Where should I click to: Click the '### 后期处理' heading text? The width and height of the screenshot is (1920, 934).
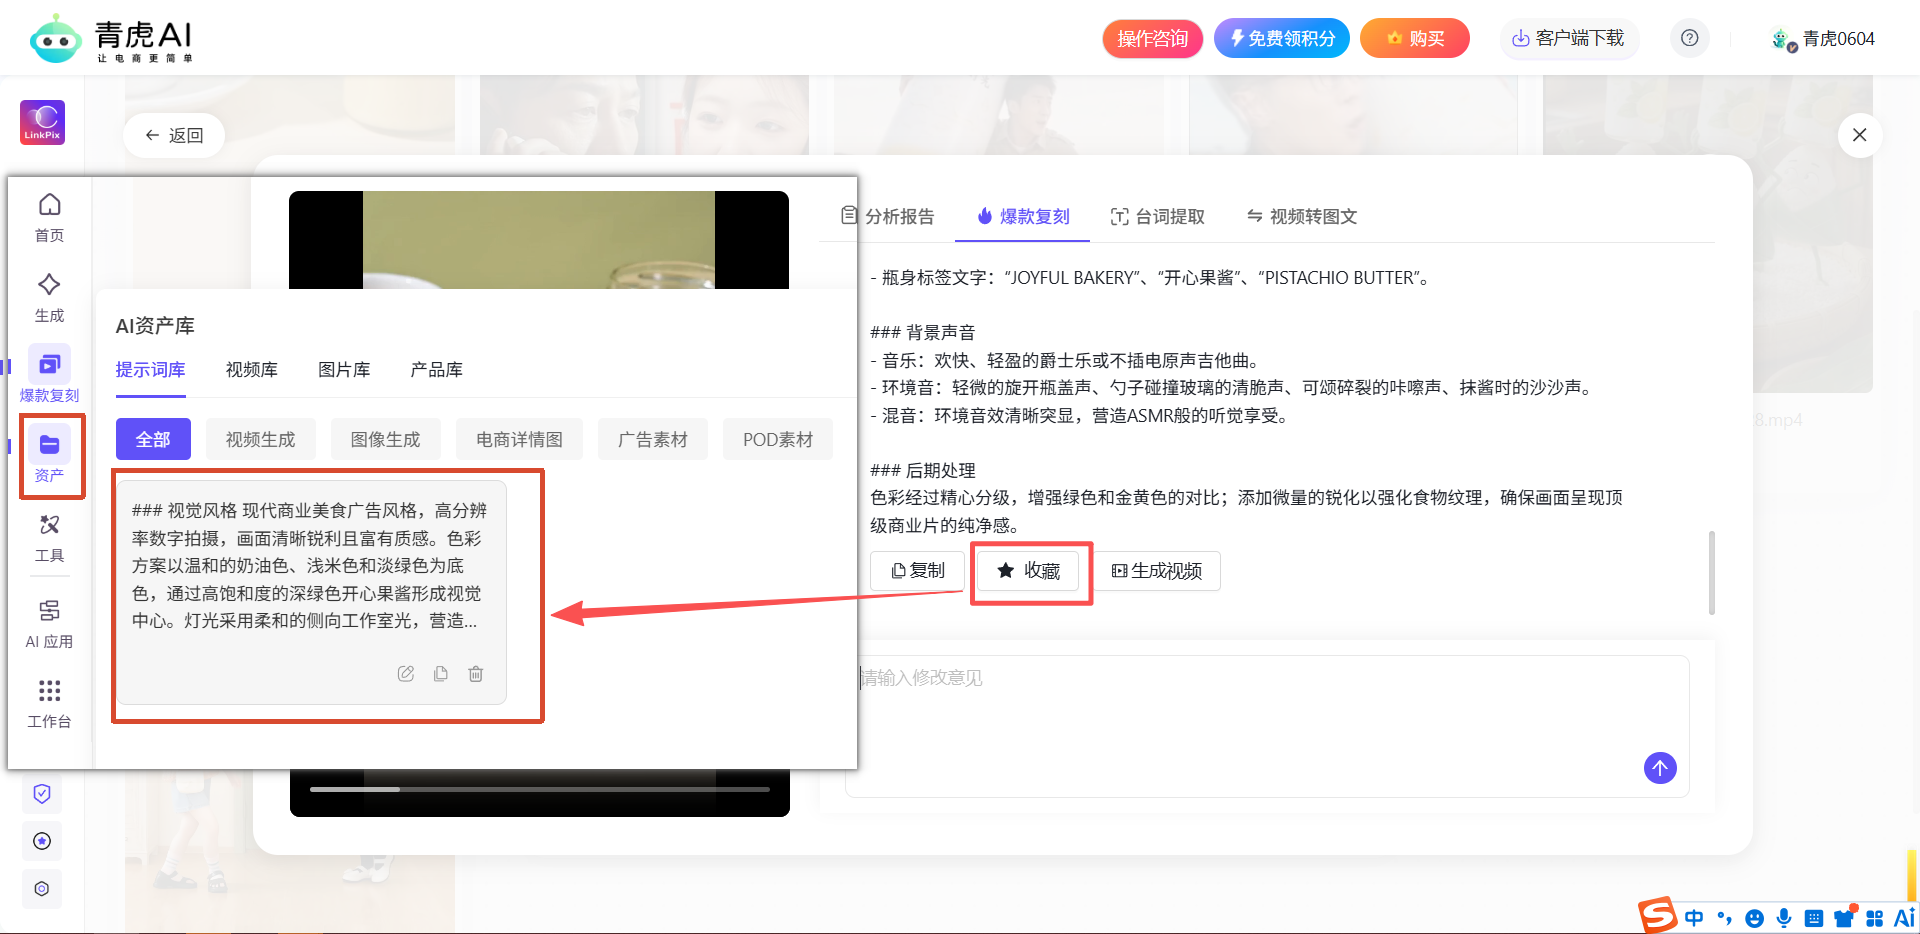(x=922, y=471)
